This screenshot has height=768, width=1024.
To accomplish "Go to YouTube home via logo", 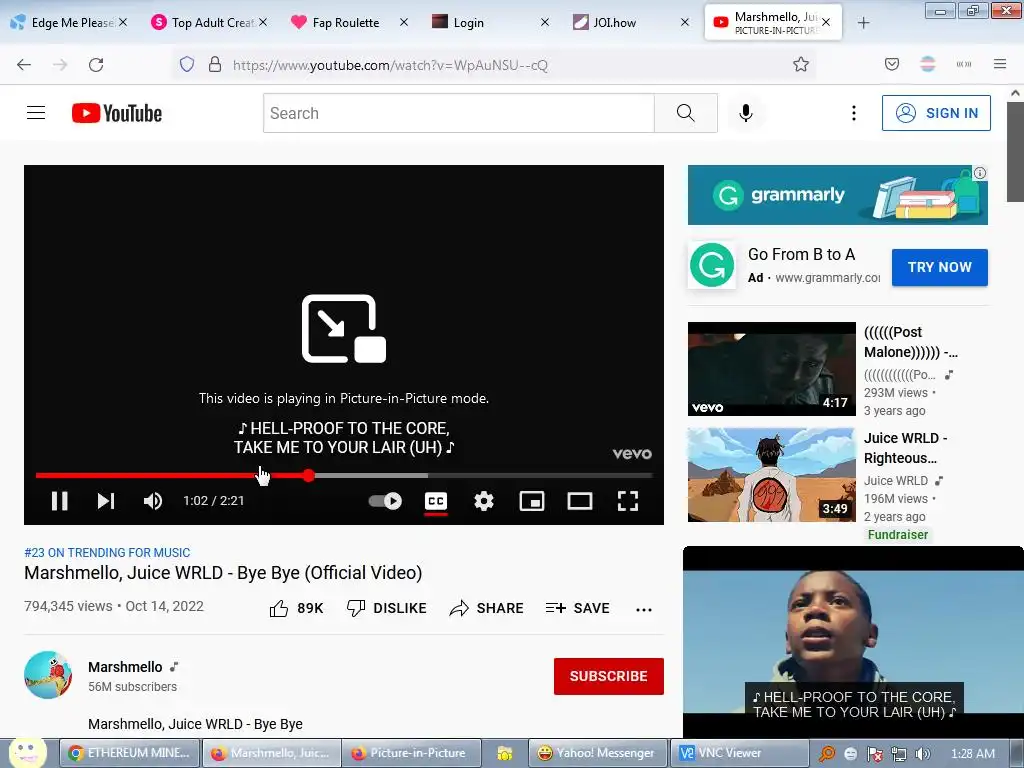I will click(117, 113).
